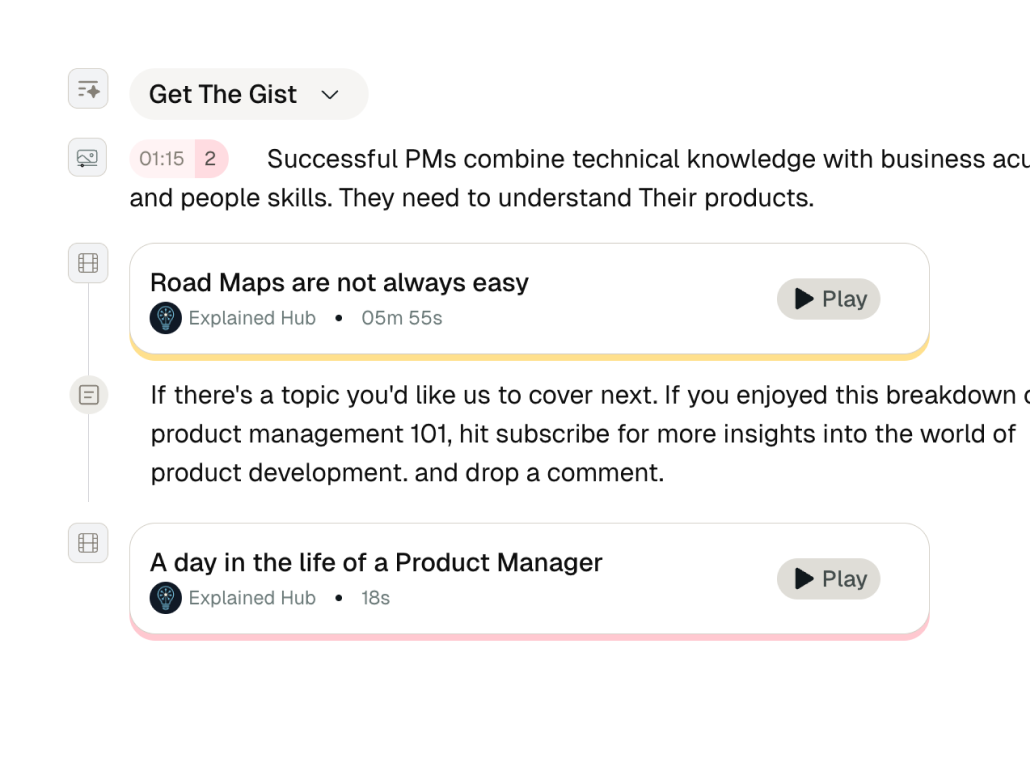Click the AI summary sparkle icon
This screenshot has height=784, width=1030.
coord(88,89)
